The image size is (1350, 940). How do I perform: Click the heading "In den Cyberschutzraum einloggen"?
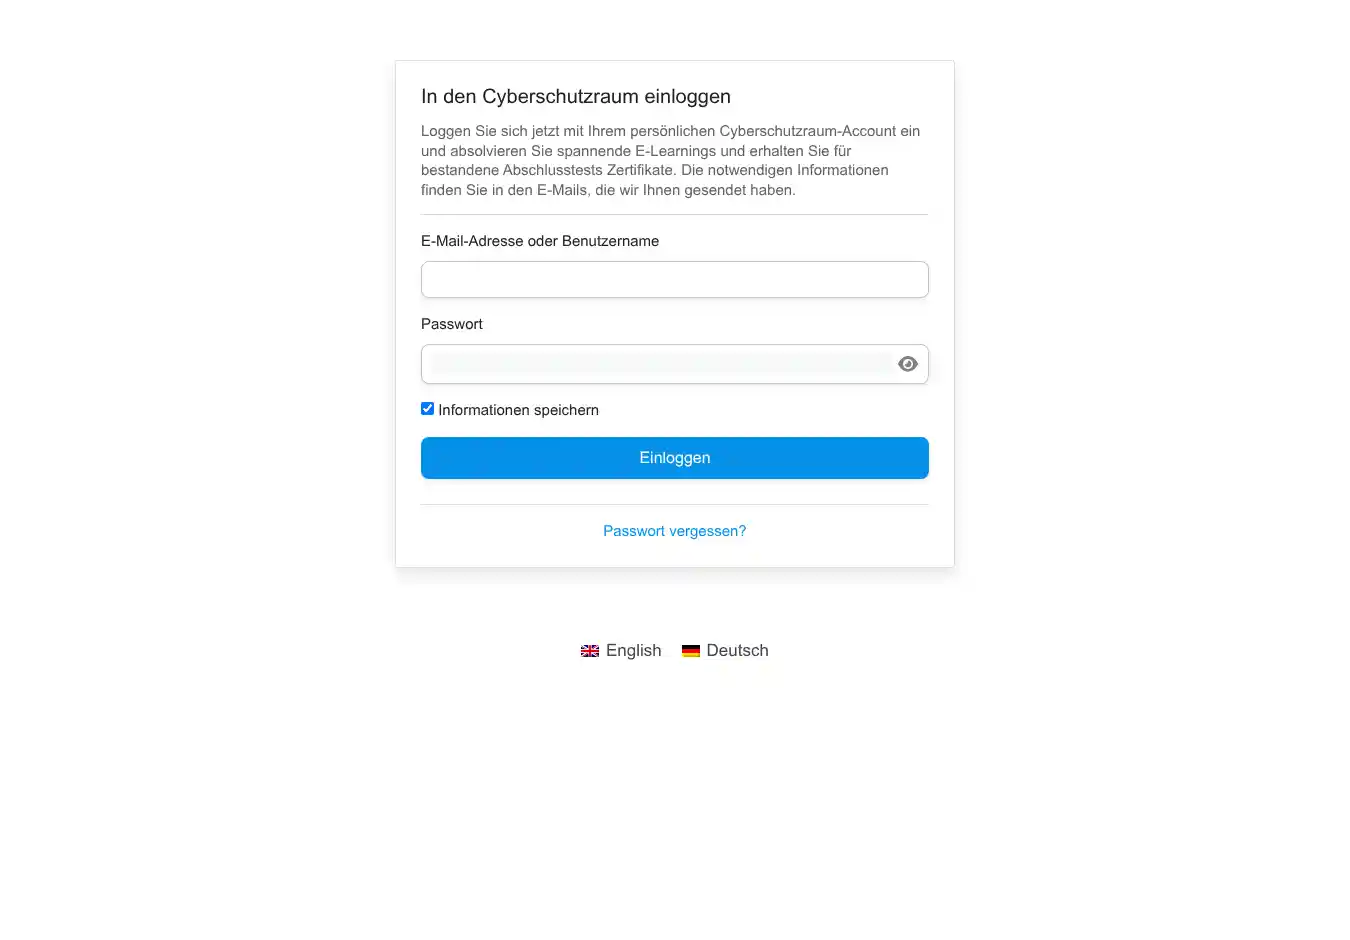pos(576,97)
